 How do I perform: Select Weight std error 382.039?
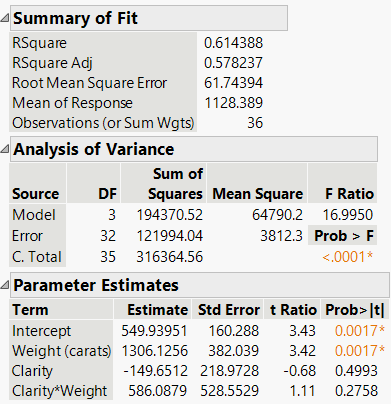click(233, 351)
